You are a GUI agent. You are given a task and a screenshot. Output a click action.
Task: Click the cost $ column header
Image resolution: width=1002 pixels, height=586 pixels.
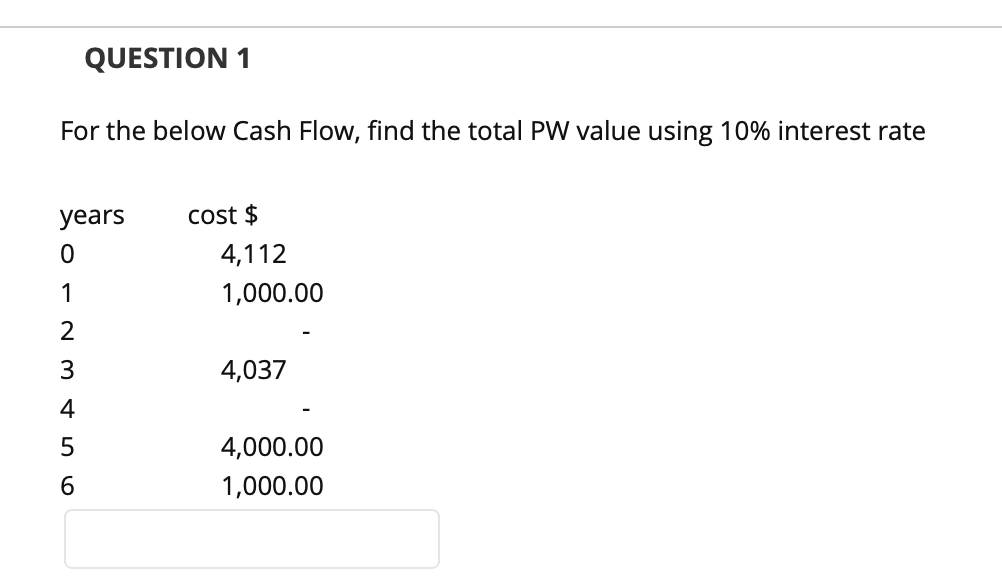click(222, 213)
